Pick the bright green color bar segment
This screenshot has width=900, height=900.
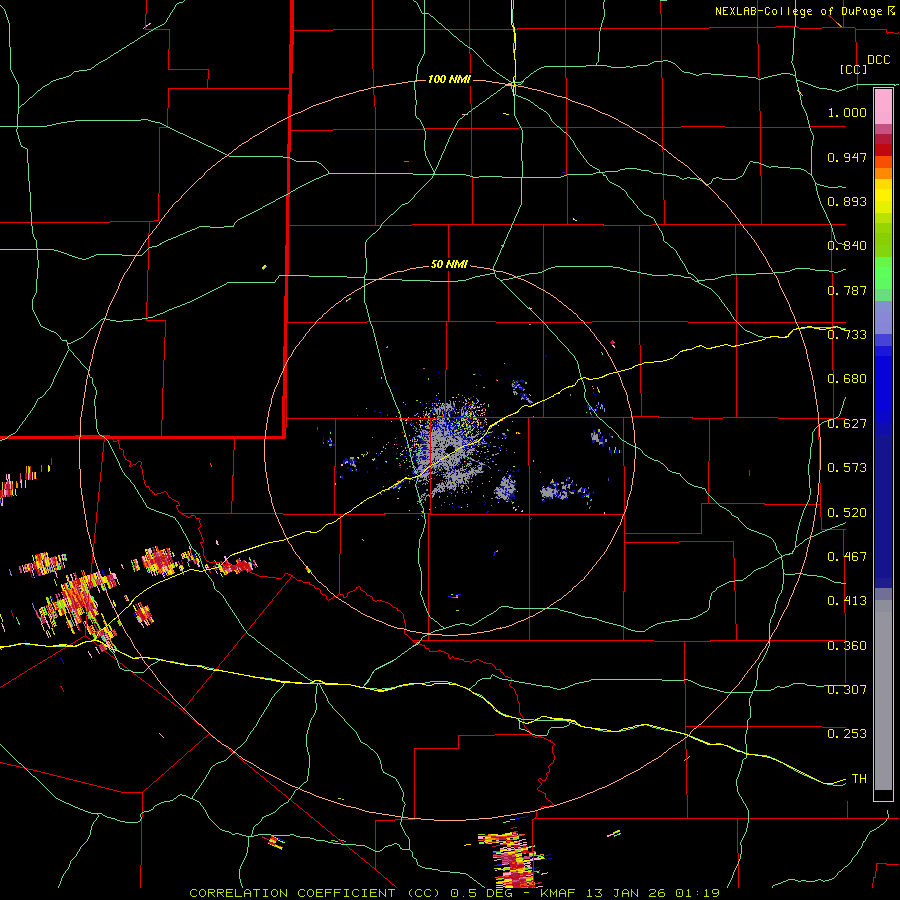pos(883,273)
